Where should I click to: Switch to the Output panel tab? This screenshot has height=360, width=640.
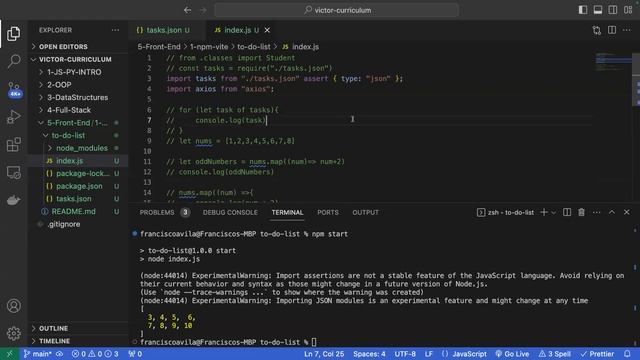pos(365,212)
